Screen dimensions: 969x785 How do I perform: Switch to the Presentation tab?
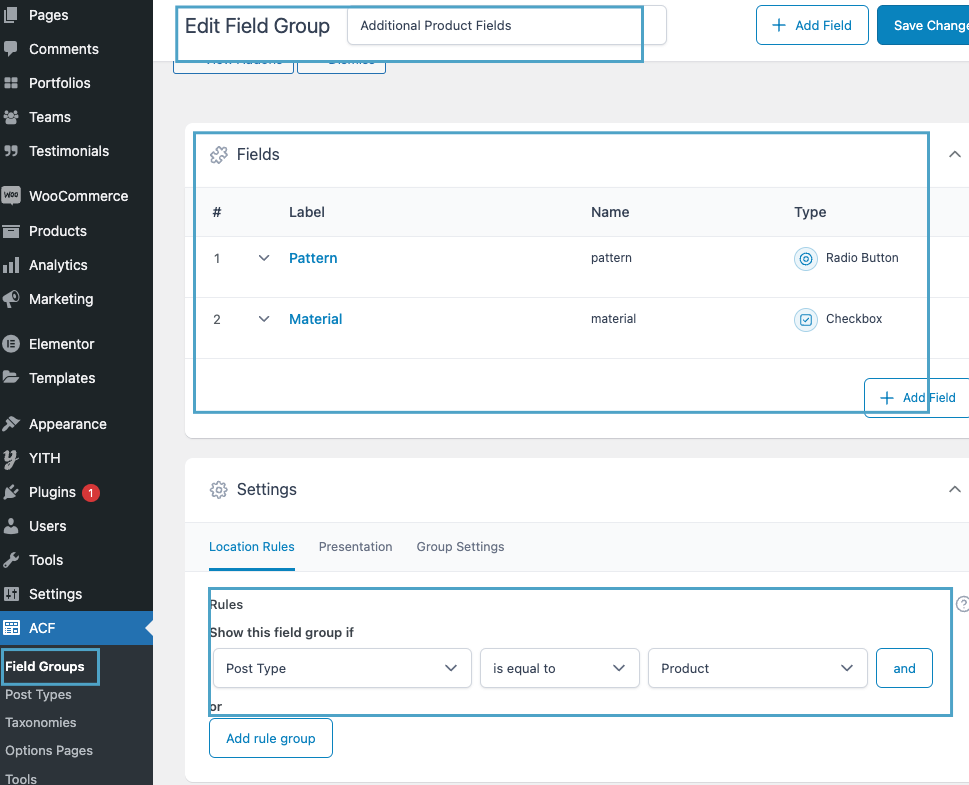click(355, 547)
